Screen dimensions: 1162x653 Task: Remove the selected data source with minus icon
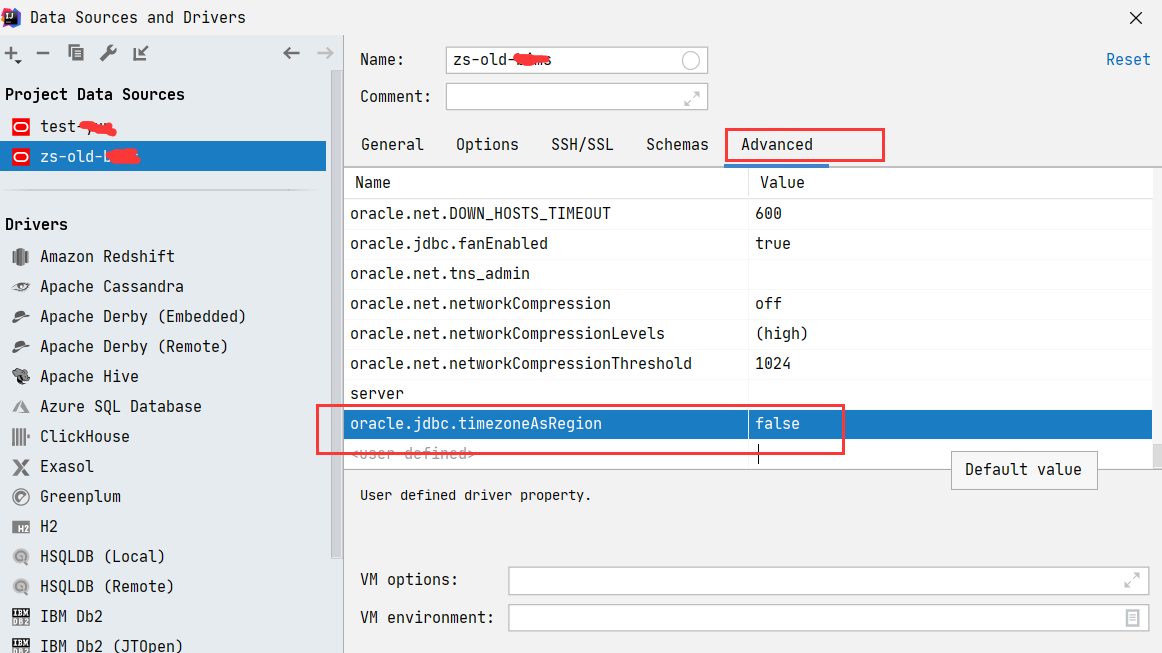(x=43, y=53)
